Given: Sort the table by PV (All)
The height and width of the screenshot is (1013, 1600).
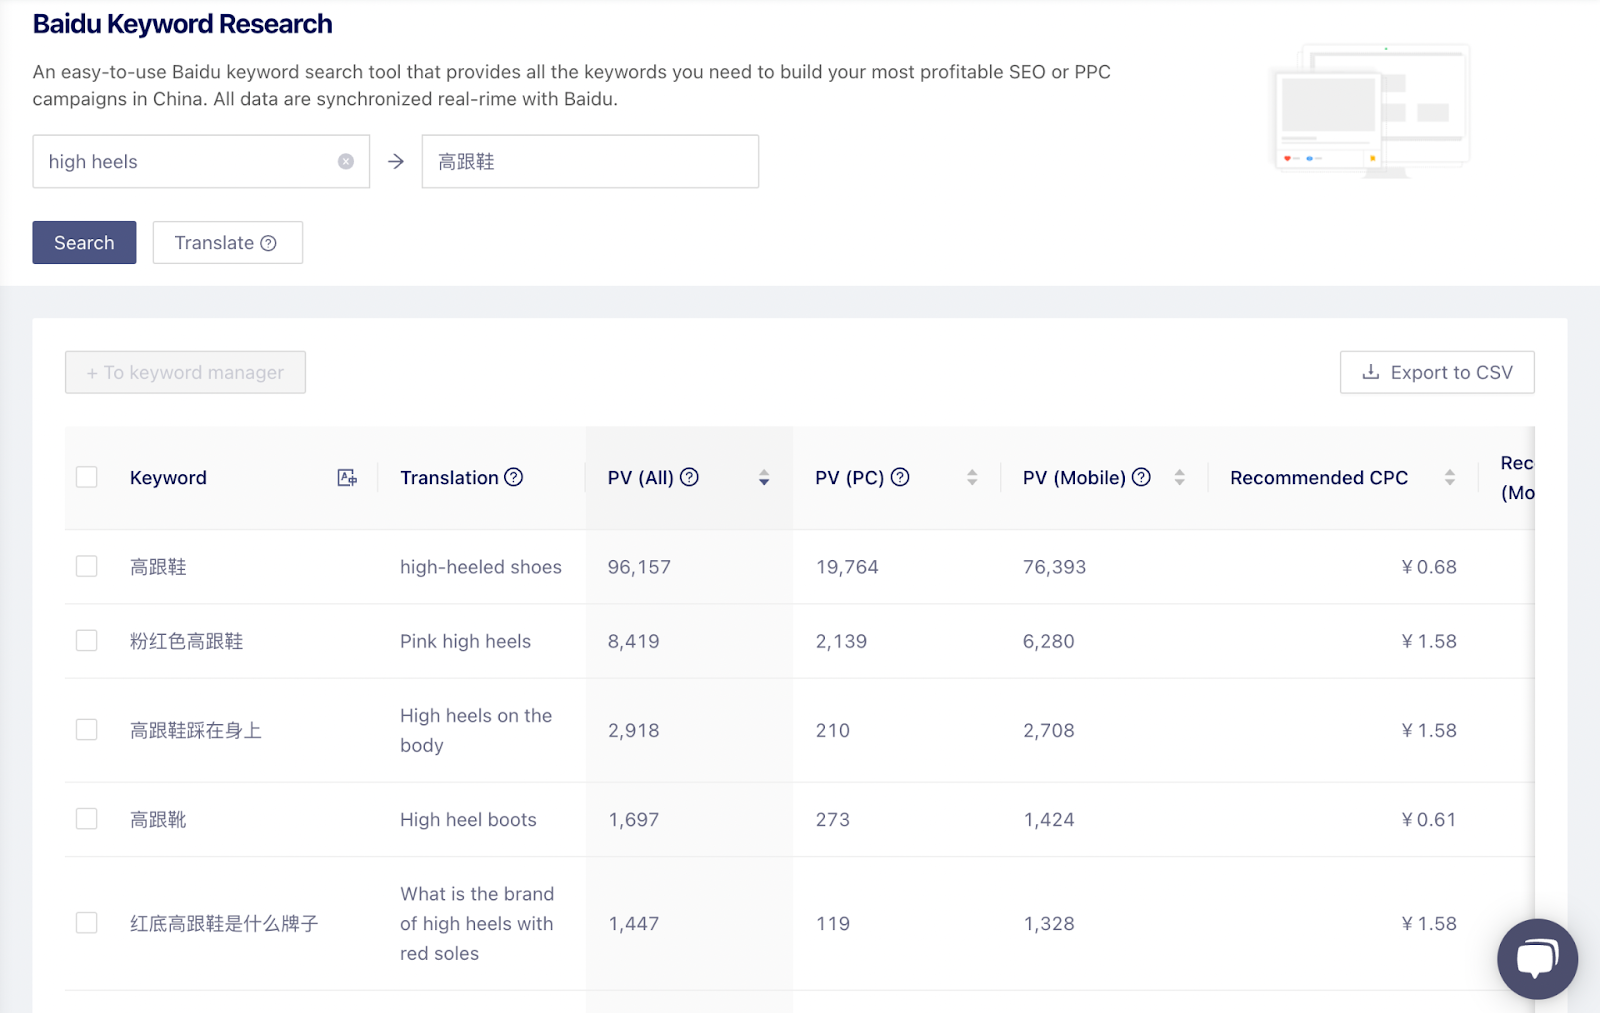Looking at the screenshot, I should pos(764,478).
